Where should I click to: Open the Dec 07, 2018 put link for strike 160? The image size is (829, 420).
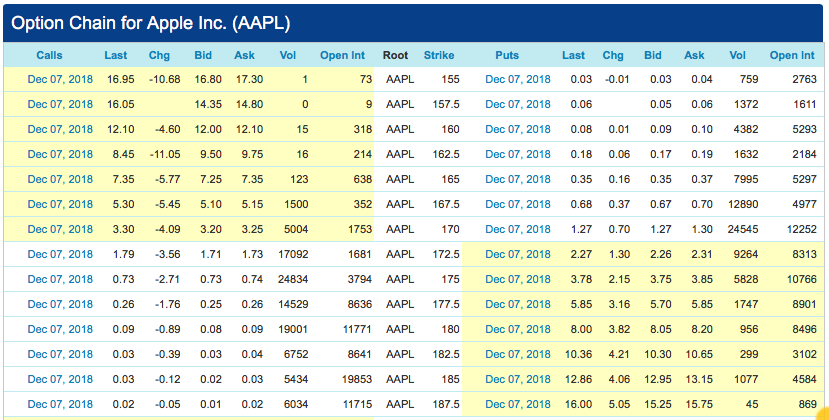(x=518, y=129)
